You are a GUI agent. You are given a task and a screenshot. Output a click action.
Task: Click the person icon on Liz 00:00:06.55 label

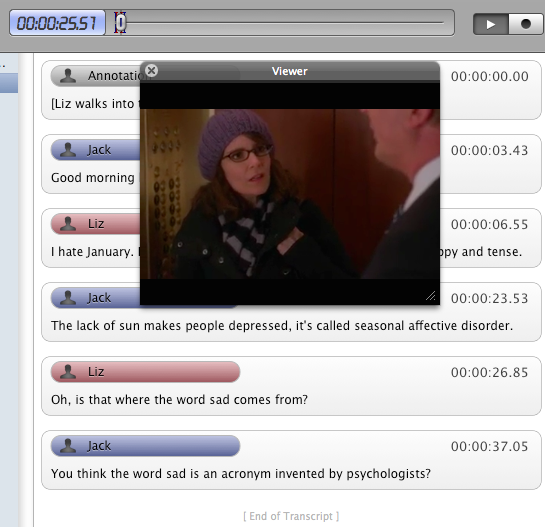click(68, 224)
